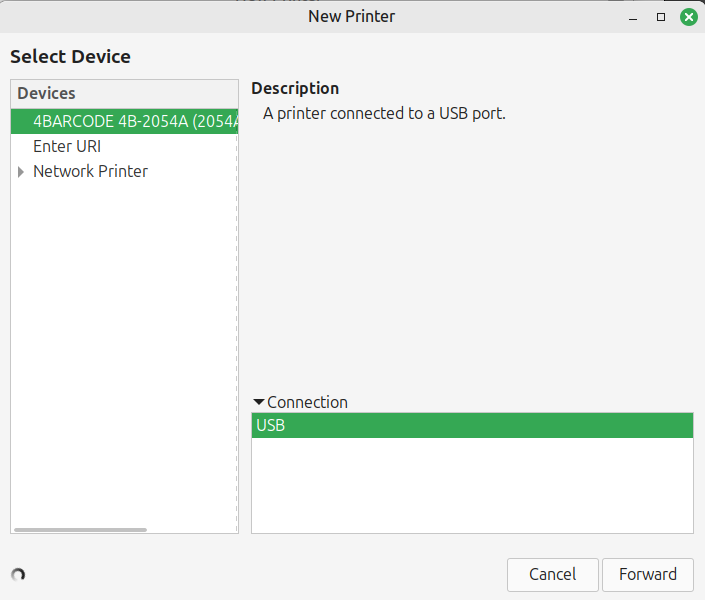Click empty space below USB connection
Screen dimensions: 705x600
click(471, 485)
